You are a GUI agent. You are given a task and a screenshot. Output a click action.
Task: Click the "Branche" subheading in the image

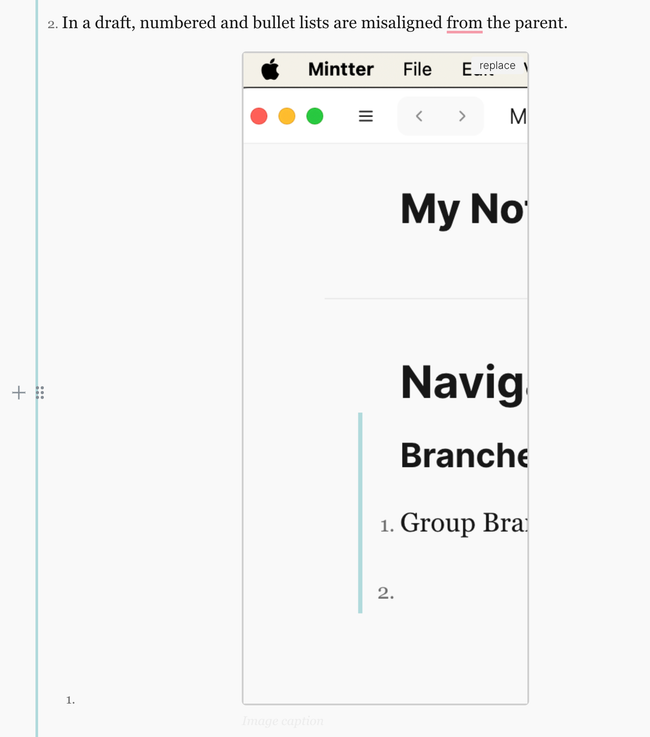pos(463,455)
